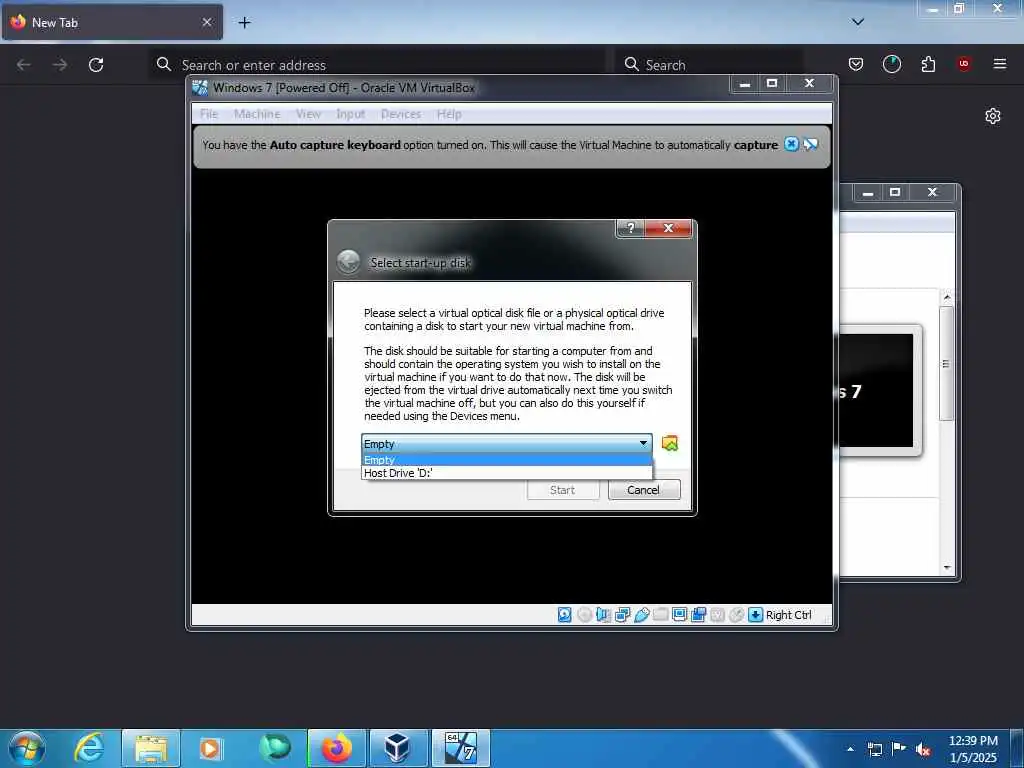The image size is (1024, 768).
Task: Click the circular clock icon in Firefox toolbar
Action: 891,64
